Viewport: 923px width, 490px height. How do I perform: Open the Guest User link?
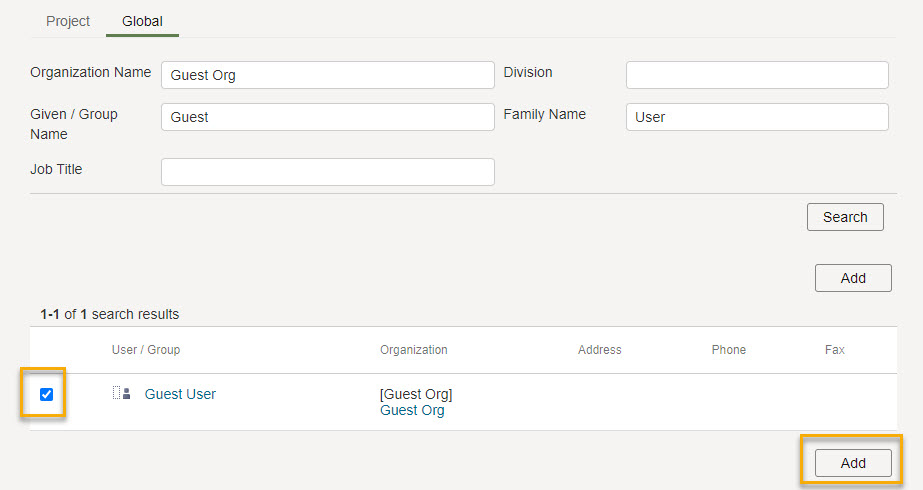point(180,394)
